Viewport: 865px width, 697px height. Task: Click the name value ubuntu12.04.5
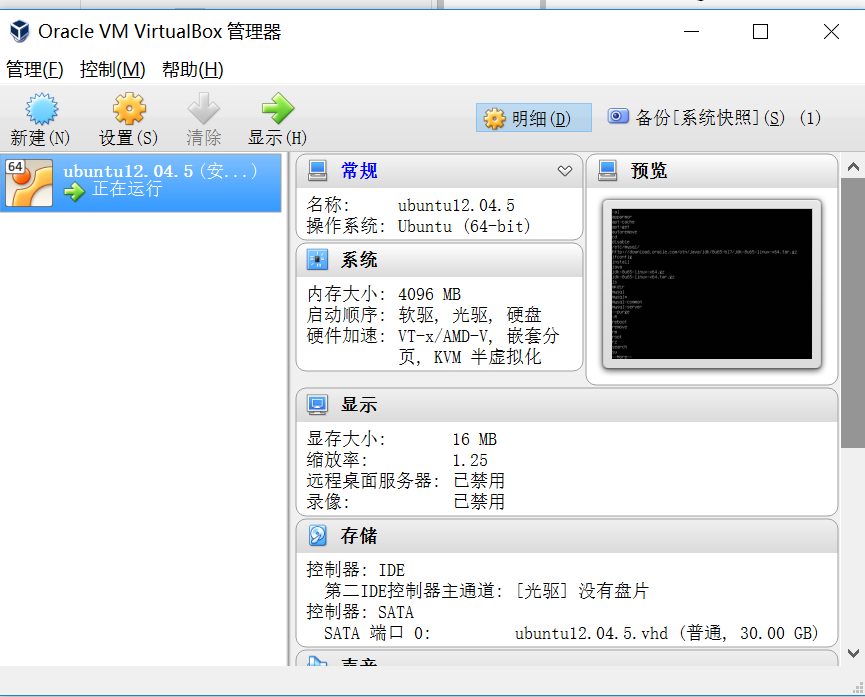tap(456, 205)
